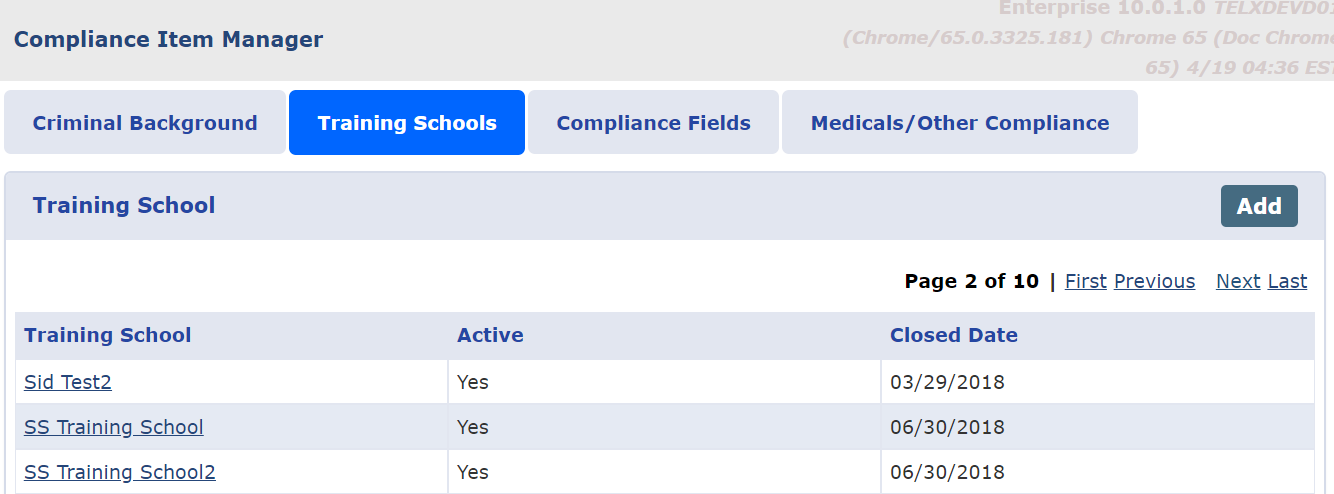Click Active value Yes for Sid Test2

click(x=473, y=382)
